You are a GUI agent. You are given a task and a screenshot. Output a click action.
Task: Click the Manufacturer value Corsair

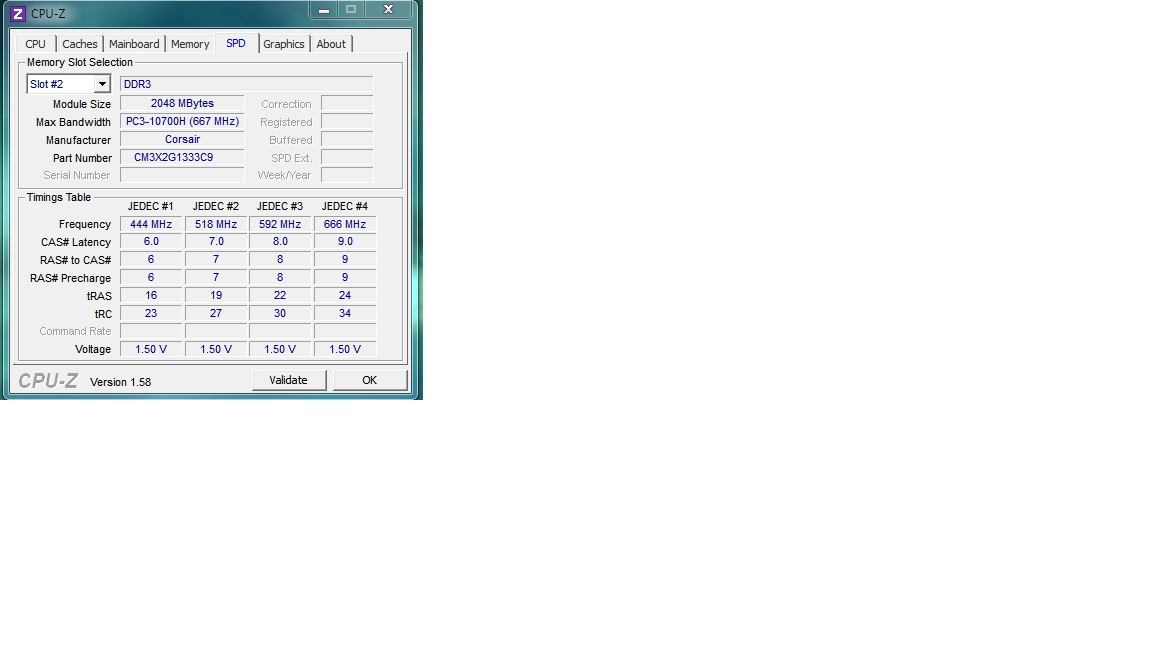181,140
